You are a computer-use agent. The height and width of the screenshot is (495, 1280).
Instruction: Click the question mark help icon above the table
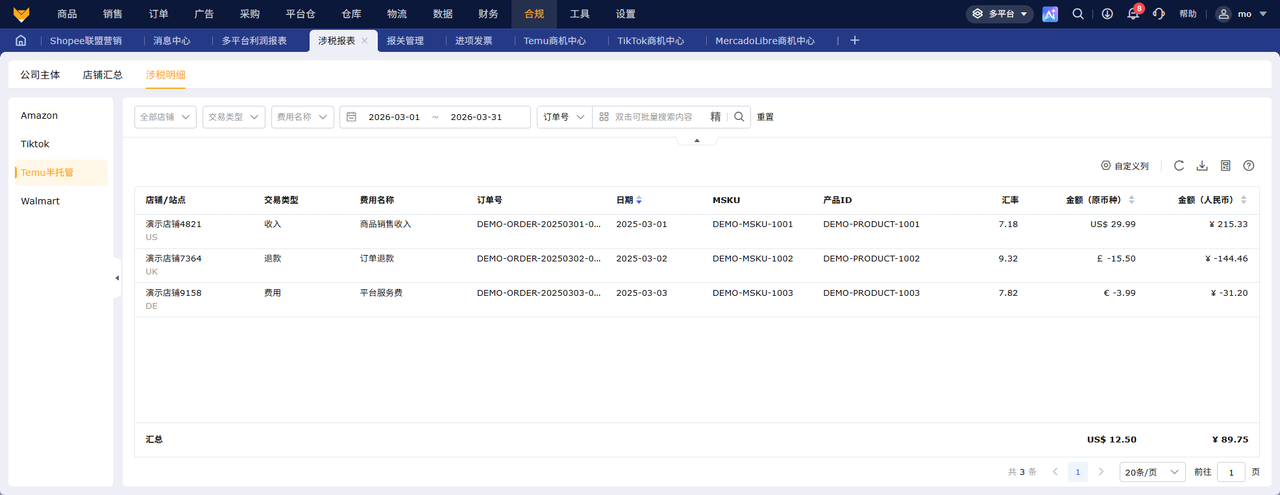pyautogui.click(x=1248, y=166)
